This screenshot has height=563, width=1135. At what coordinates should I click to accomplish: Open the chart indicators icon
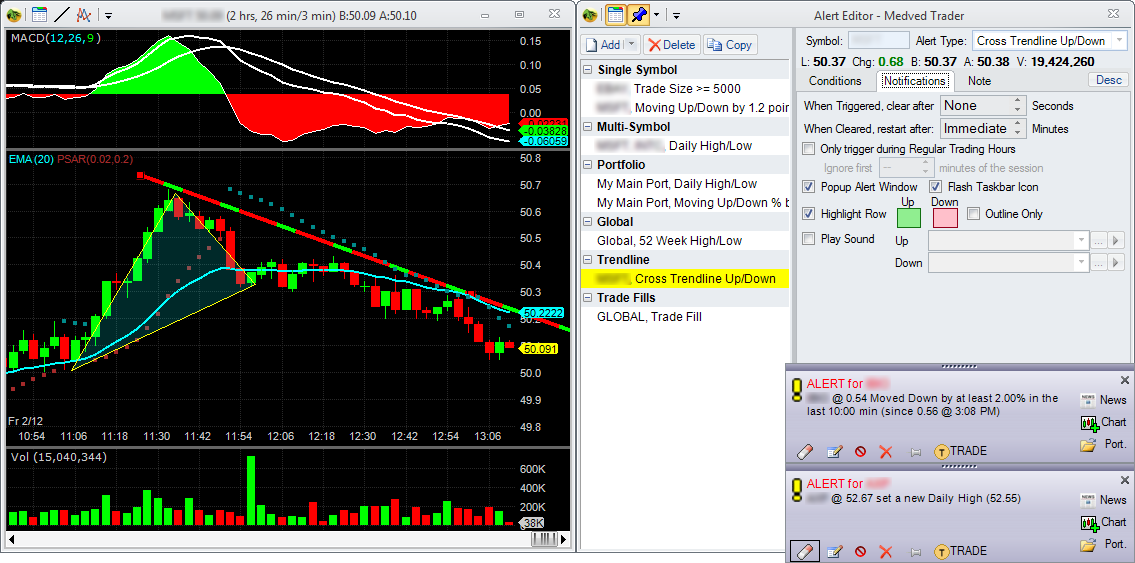click(84, 14)
